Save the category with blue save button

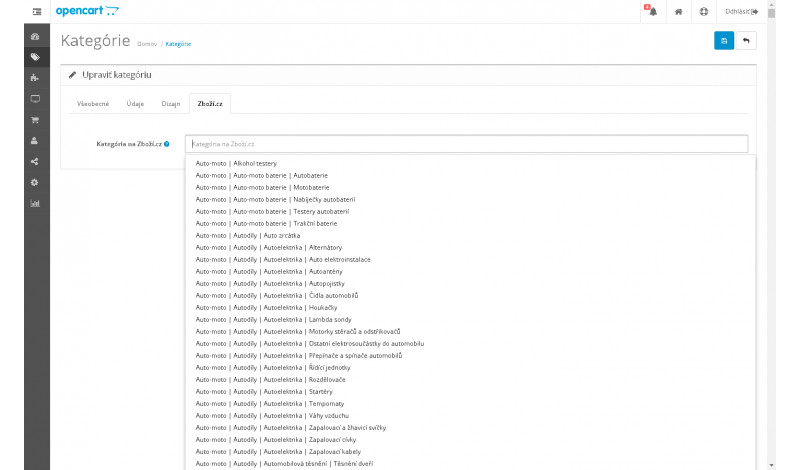click(x=723, y=41)
